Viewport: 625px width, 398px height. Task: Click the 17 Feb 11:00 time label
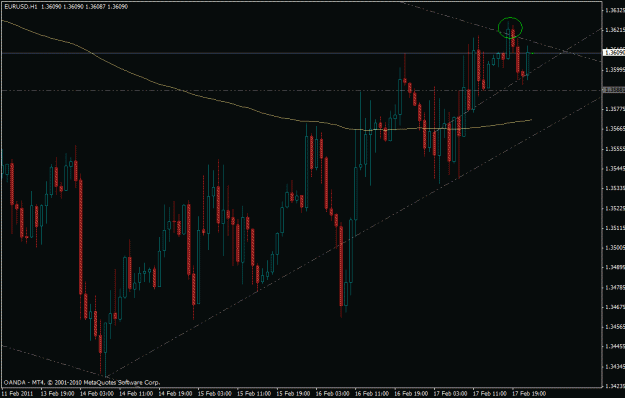[490, 393]
